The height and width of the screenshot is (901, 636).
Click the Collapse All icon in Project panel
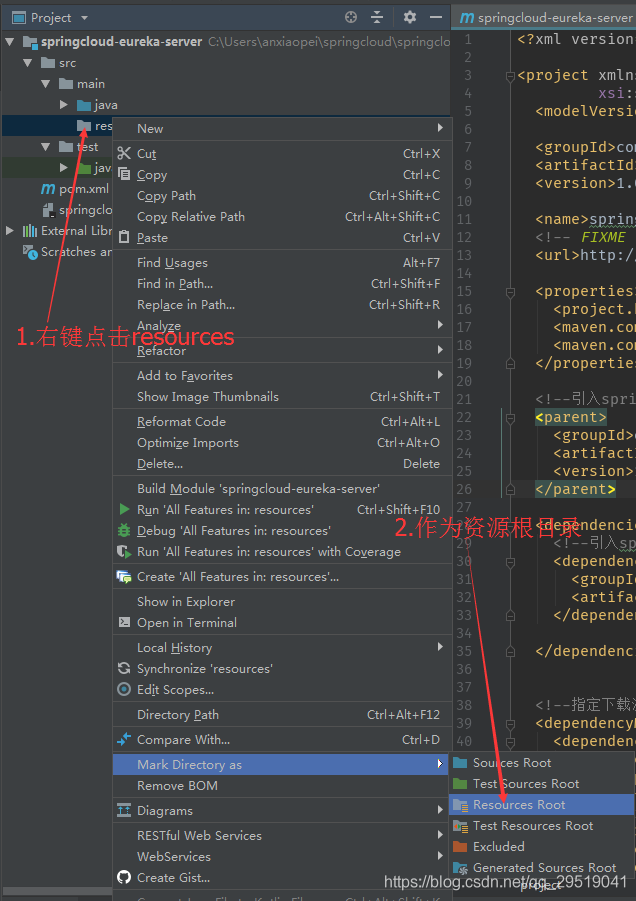pyautogui.click(x=377, y=17)
